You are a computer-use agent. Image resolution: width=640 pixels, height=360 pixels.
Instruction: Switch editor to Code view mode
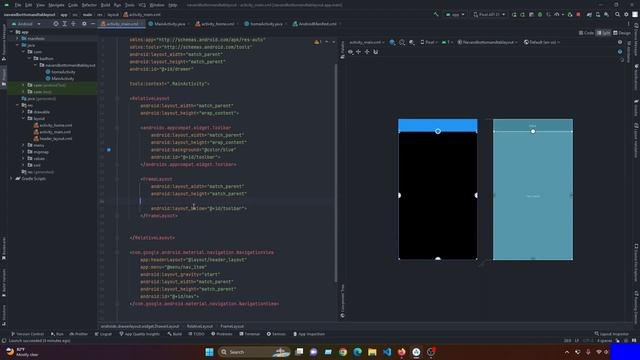point(586,33)
